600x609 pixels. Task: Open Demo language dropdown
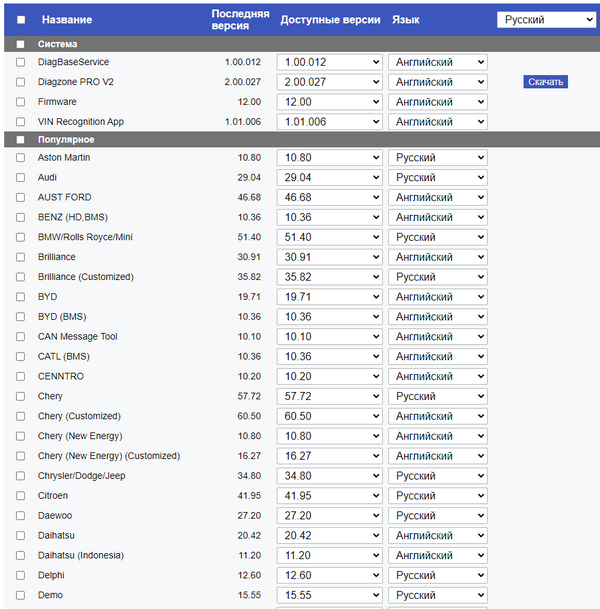click(x=438, y=595)
